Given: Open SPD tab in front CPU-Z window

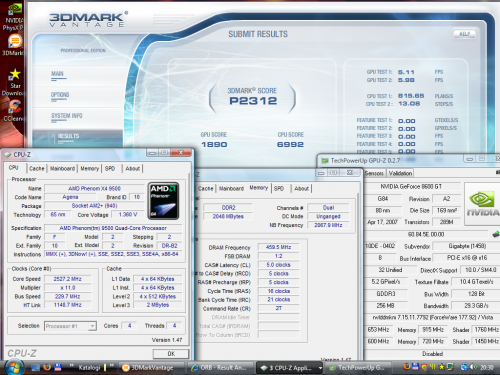Looking at the screenshot, I should click(110, 169).
